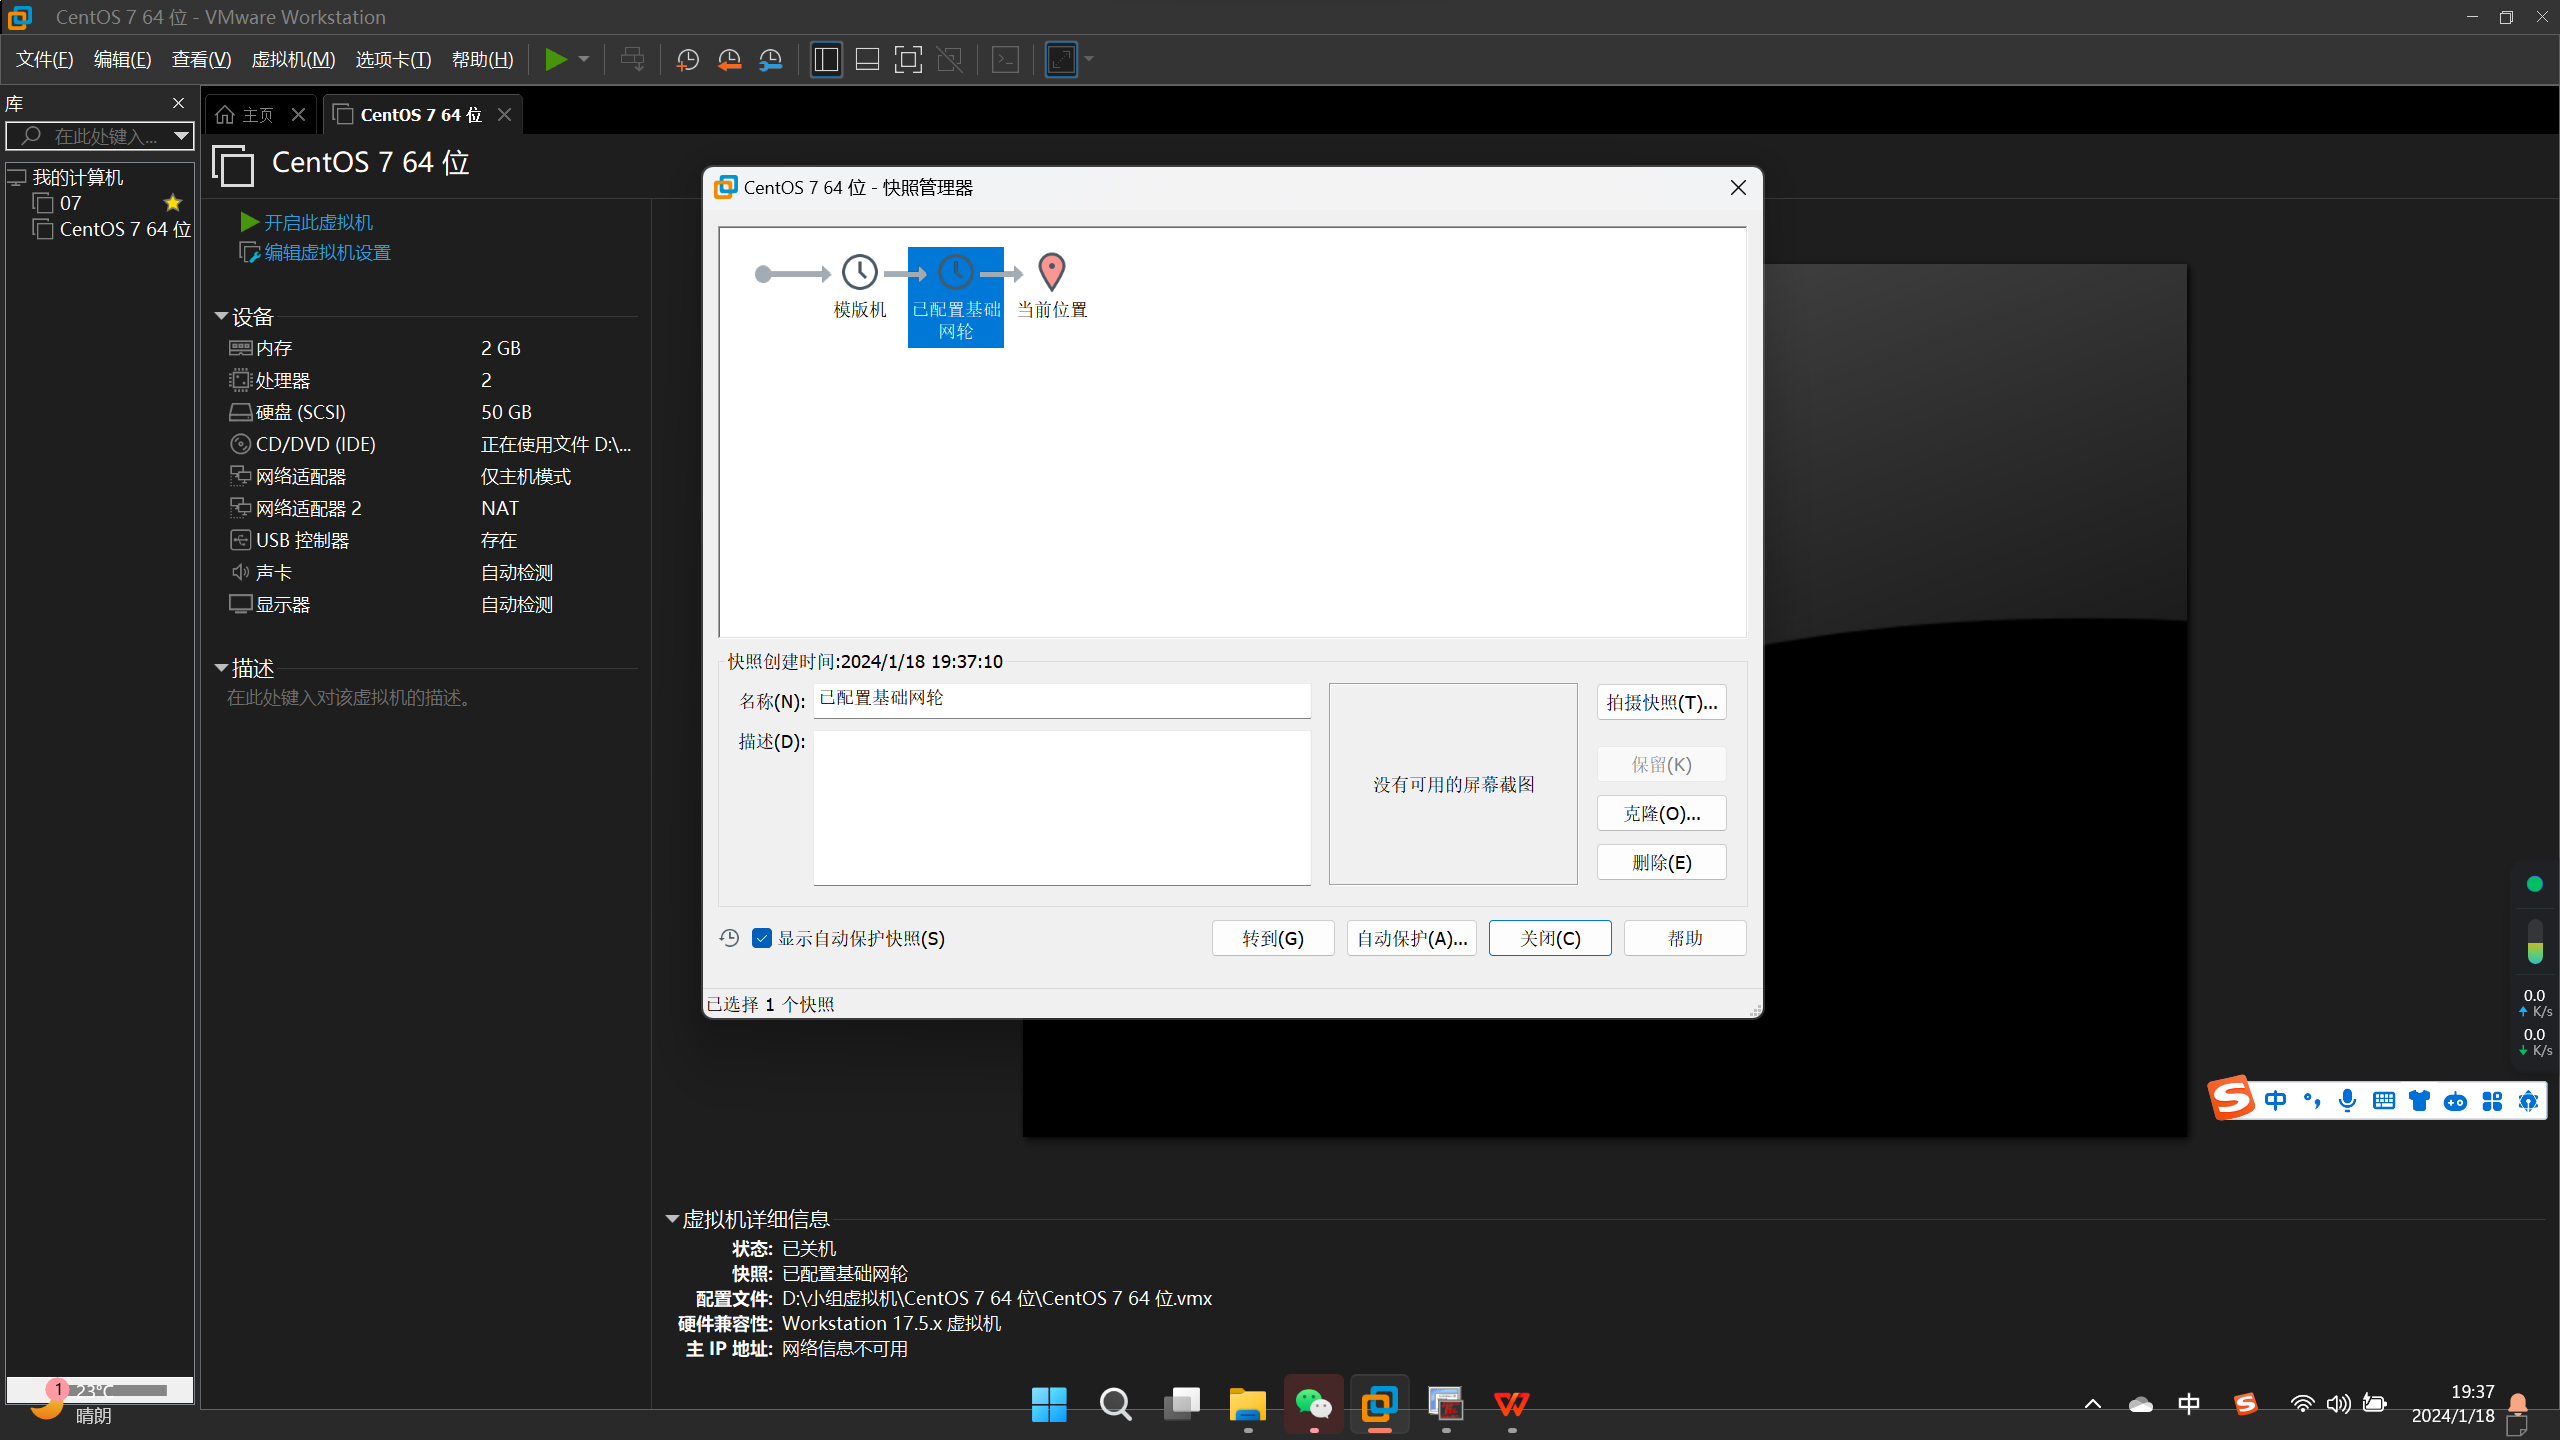Click the console view toolbar icon
This screenshot has height=1440, width=2560.
coord(1005,60)
